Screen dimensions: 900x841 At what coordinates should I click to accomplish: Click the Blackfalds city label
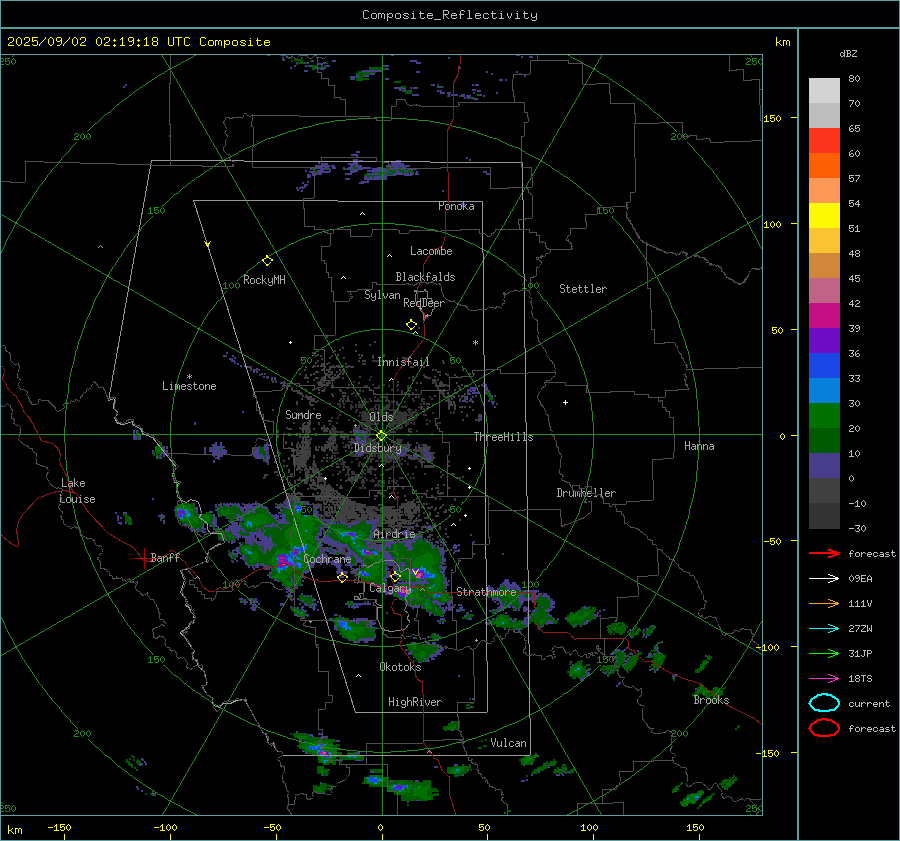point(425,277)
